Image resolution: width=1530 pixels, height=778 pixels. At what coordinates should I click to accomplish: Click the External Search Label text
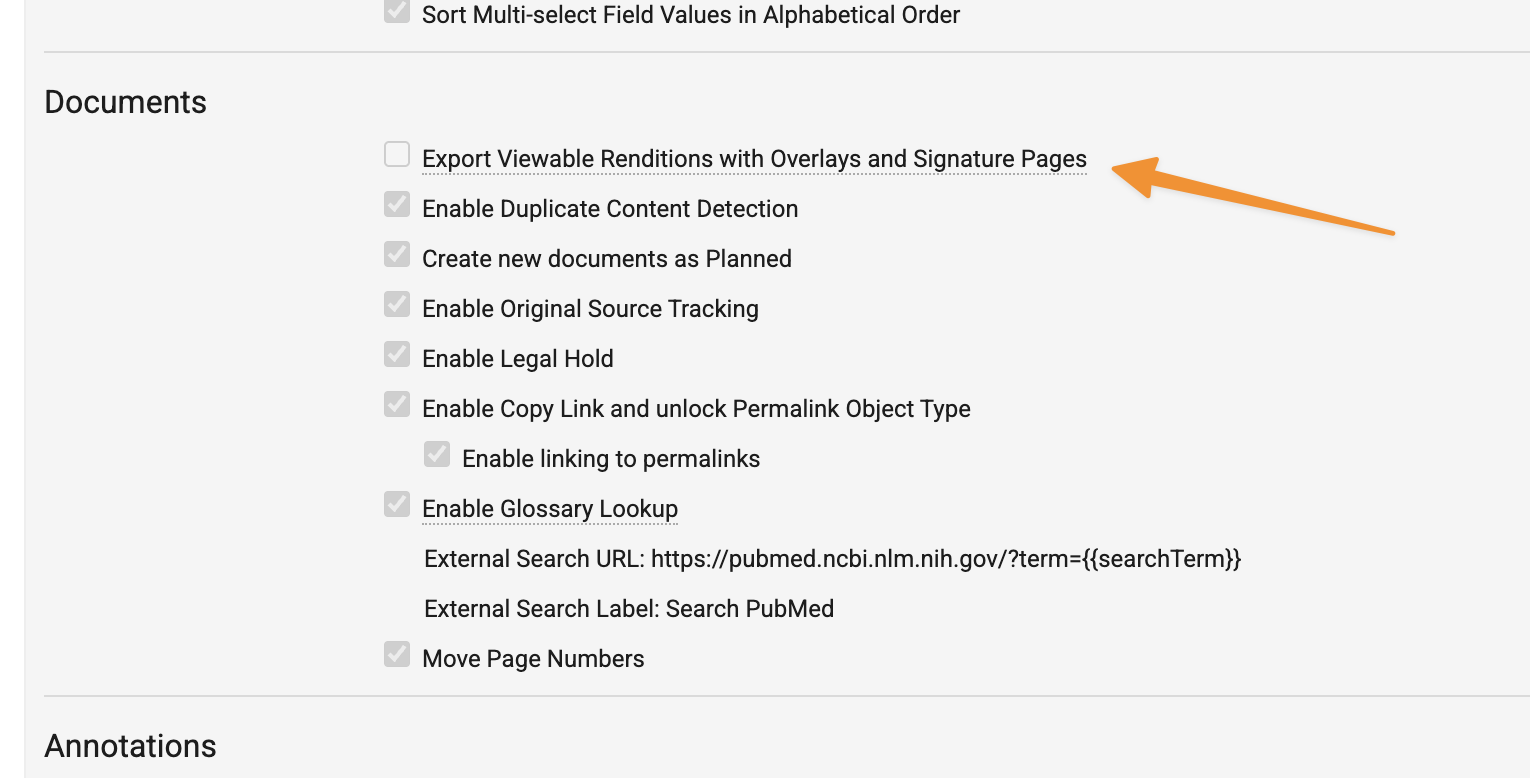(629, 609)
